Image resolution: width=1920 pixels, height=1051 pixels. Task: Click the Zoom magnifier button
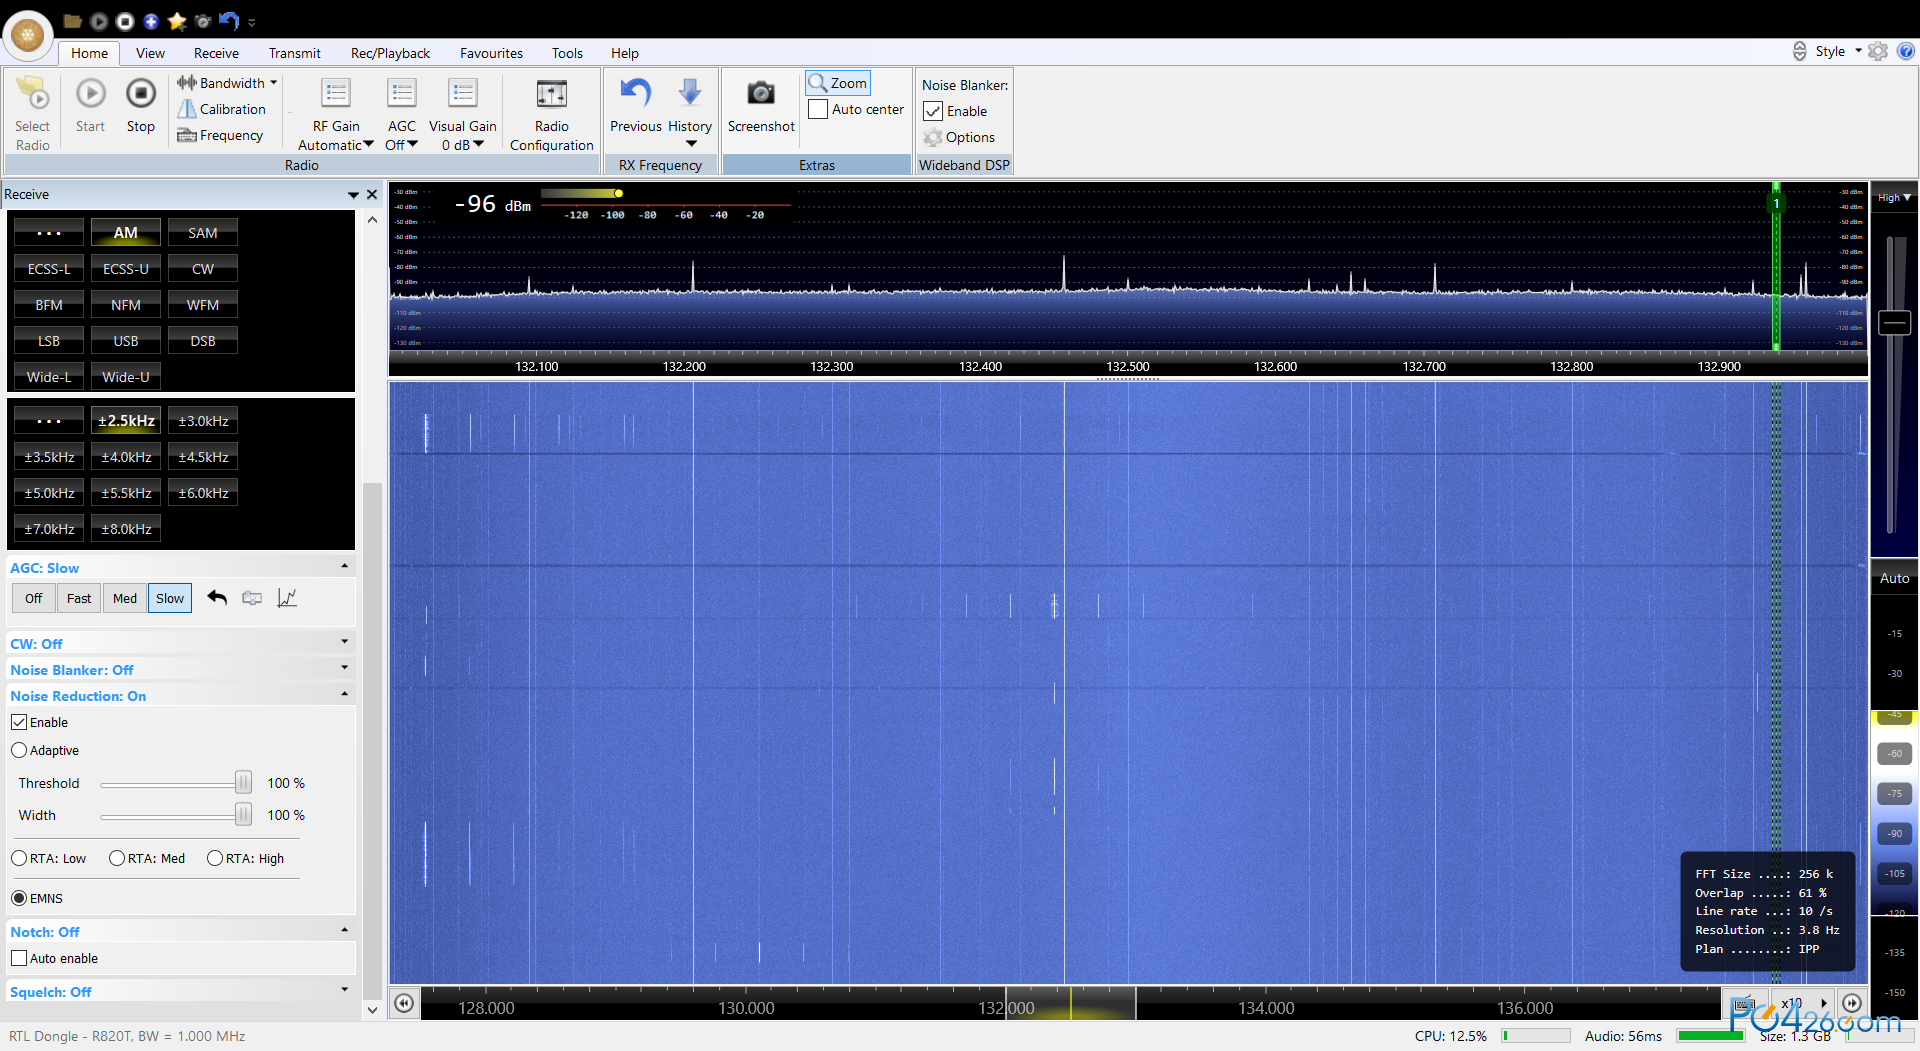[x=838, y=83]
